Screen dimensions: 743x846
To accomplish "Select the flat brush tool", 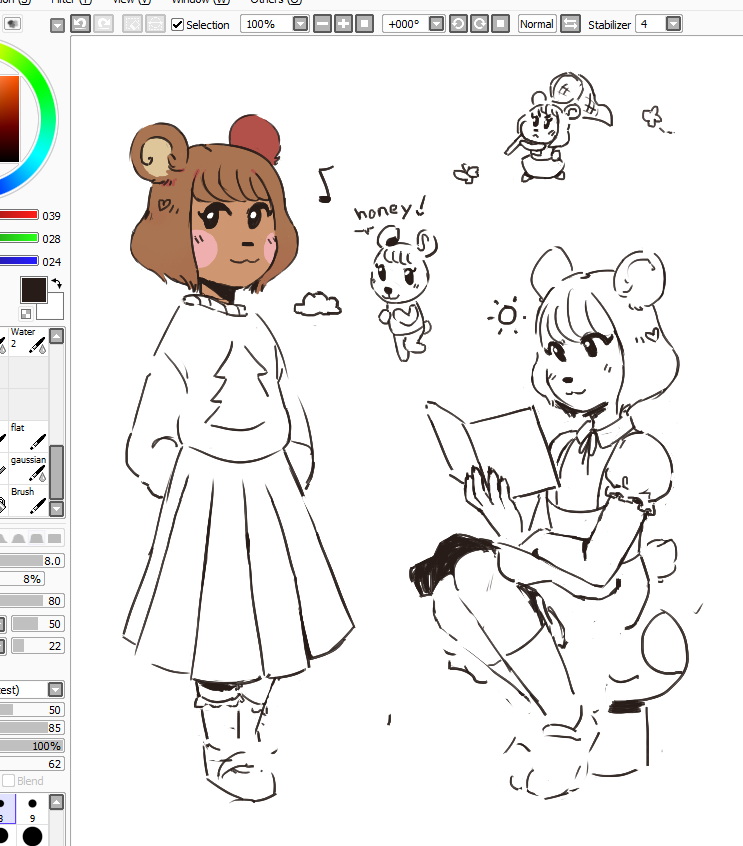I will click(29, 436).
